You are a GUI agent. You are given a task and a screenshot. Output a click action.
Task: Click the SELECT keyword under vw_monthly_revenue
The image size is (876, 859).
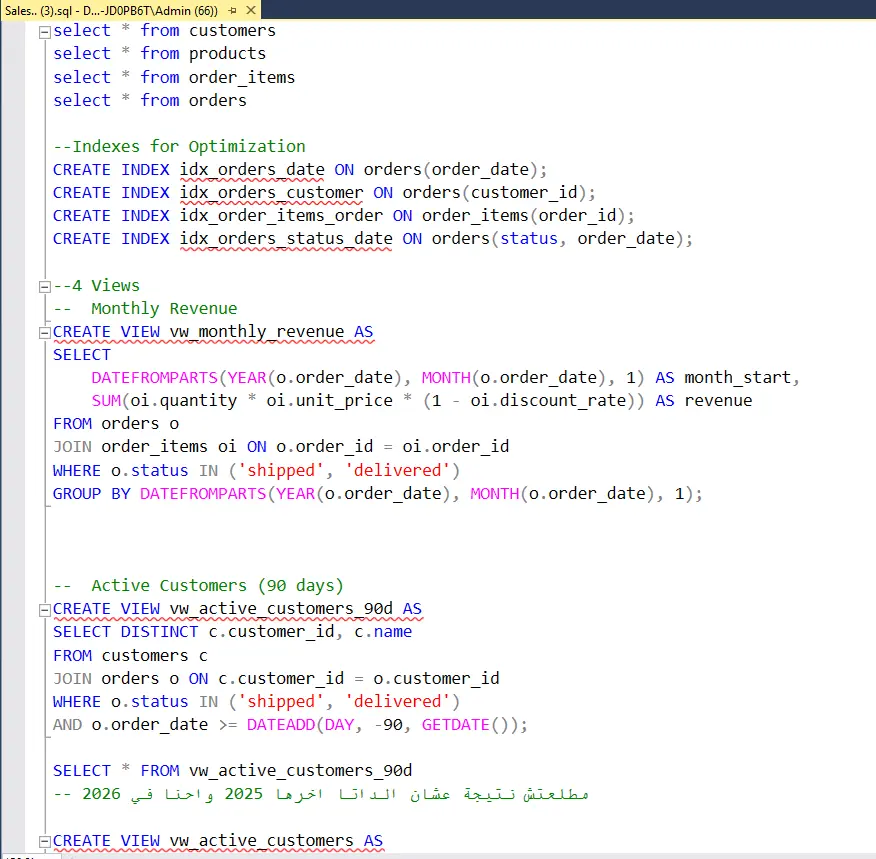(x=82, y=355)
